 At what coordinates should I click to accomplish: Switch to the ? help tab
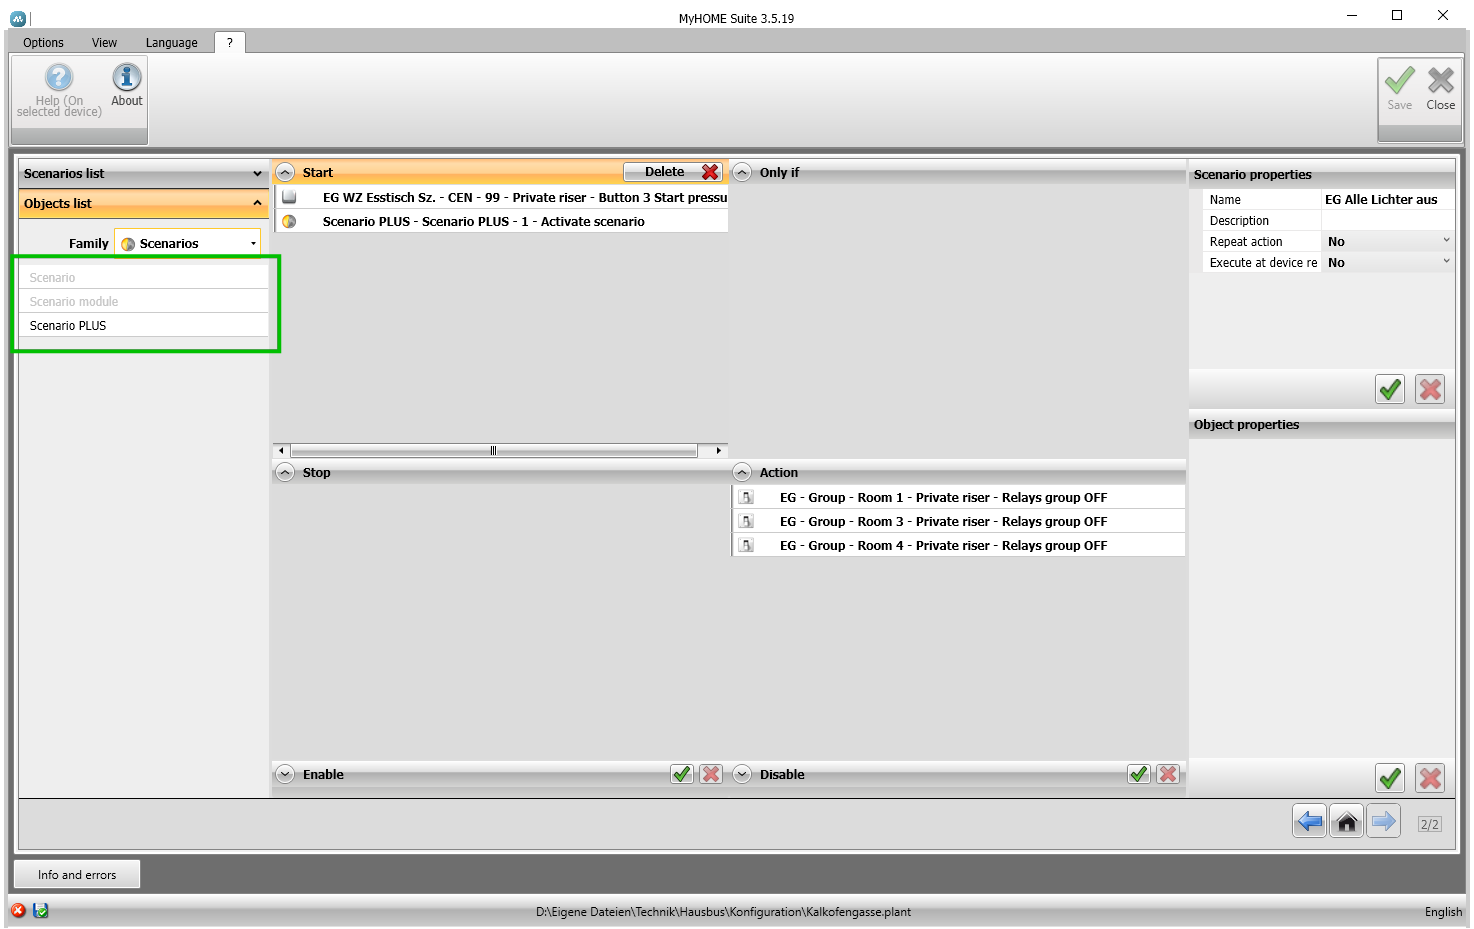229,42
